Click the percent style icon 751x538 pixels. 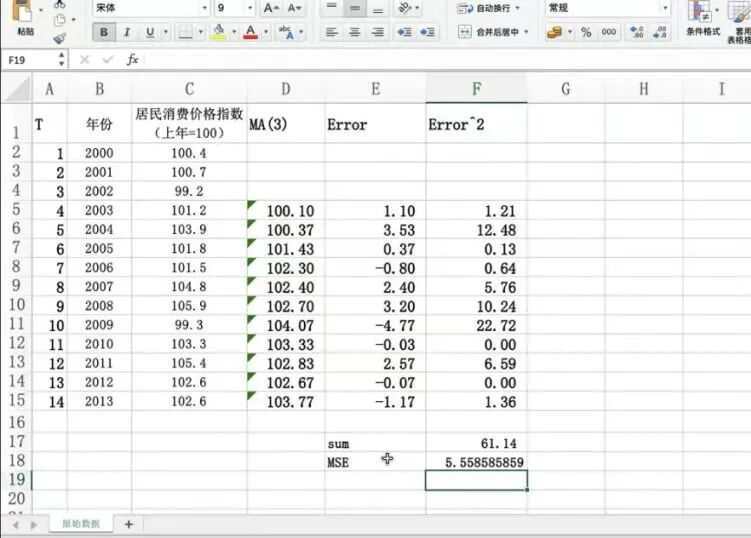[586, 32]
